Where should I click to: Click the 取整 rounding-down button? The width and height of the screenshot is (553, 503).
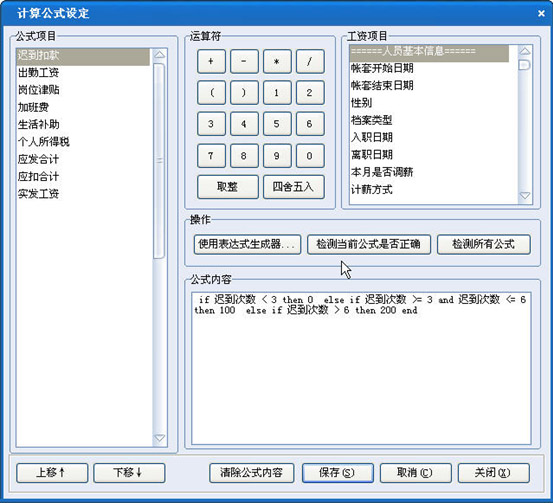click(x=228, y=187)
